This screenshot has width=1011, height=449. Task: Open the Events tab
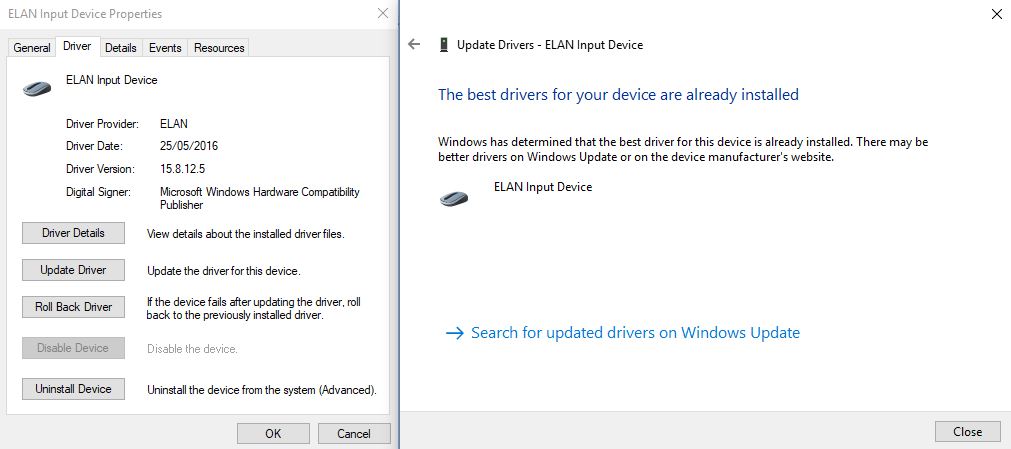(x=165, y=48)
